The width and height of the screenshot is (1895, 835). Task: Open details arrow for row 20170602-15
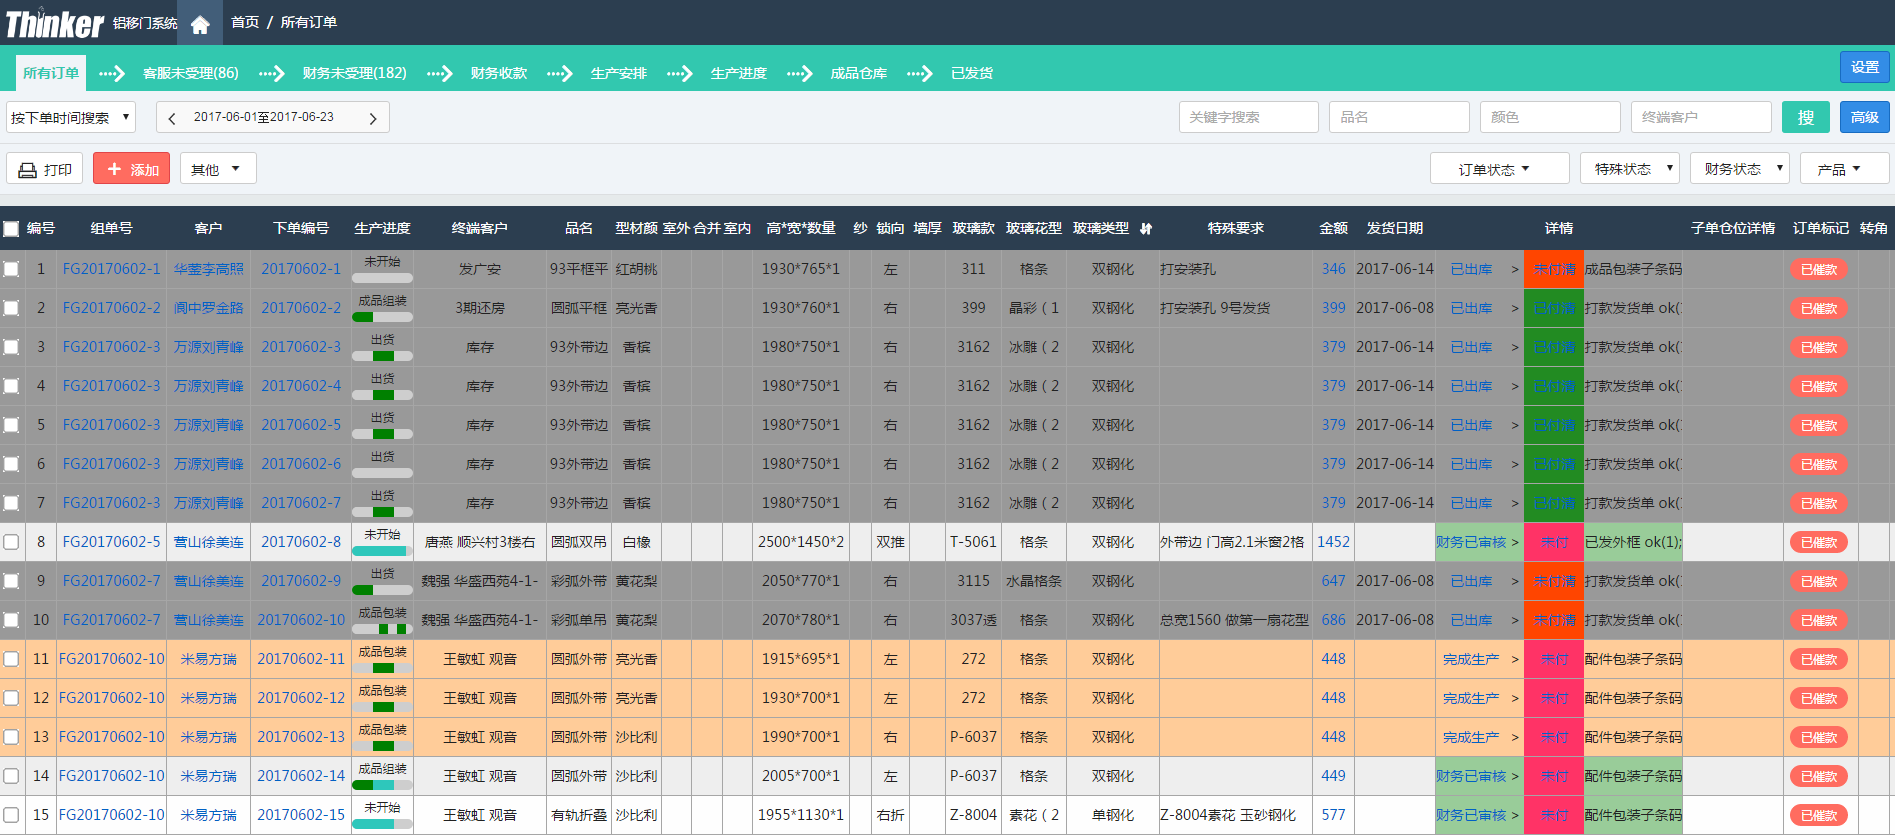pyautogui.click(x=1514, y=815)
